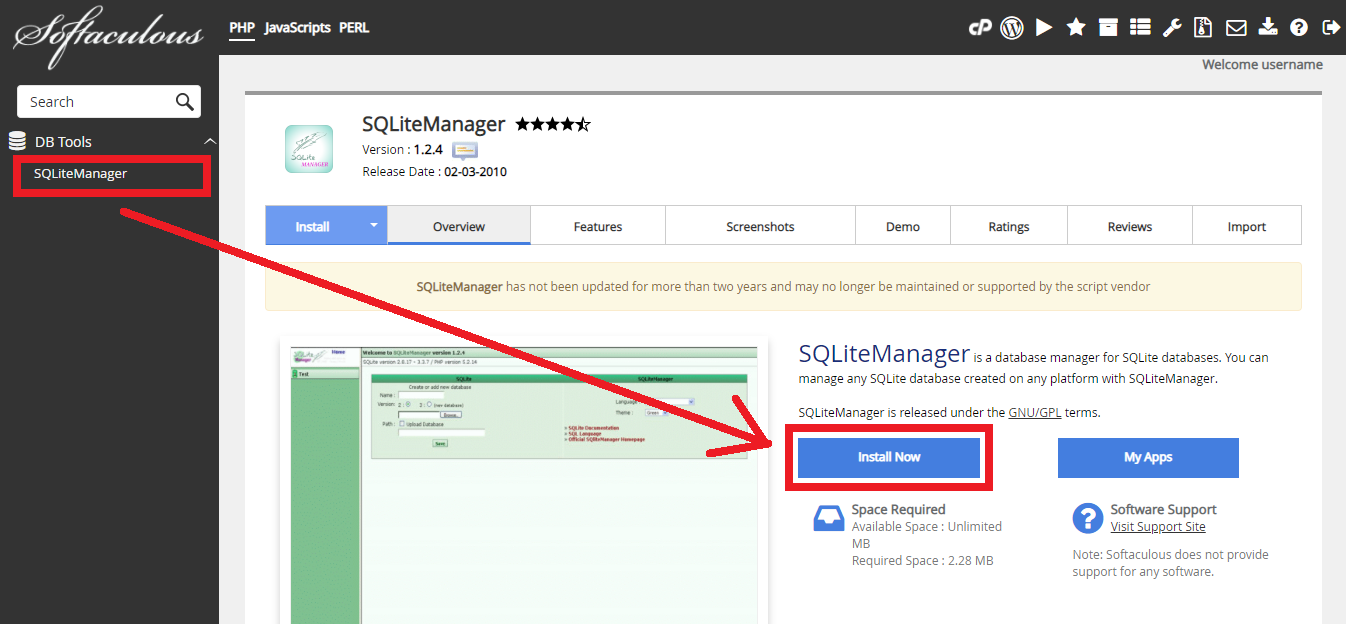The height and width of the screenshot is (624, 1346).
Task: Open Installations using the box icon
Action: [x=1107, y=27]
